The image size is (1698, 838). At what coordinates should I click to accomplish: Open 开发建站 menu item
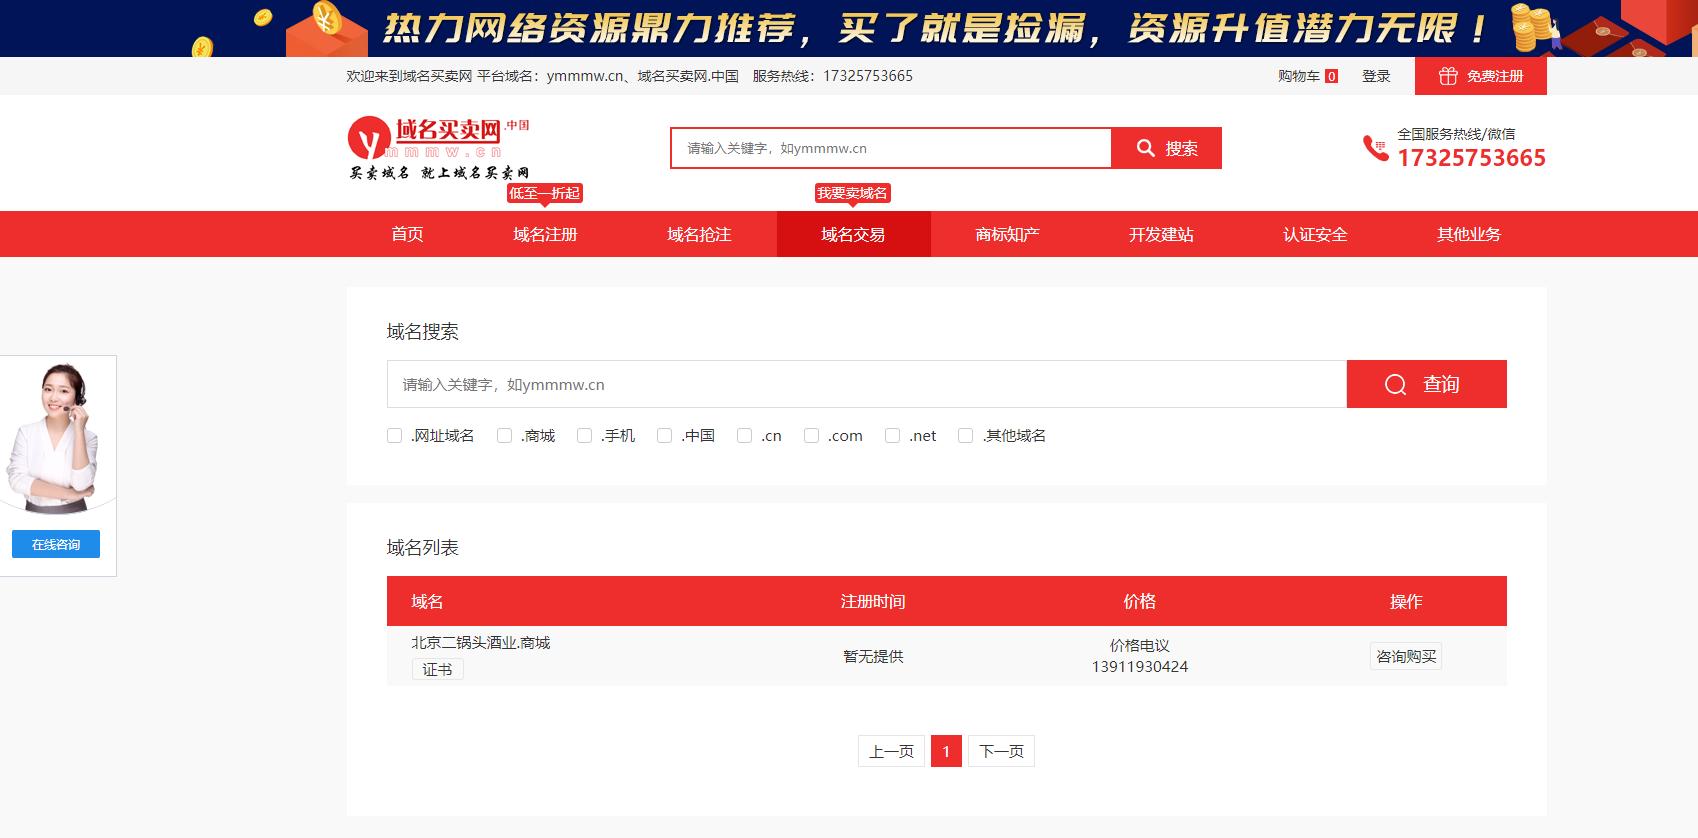(1161, 234)
